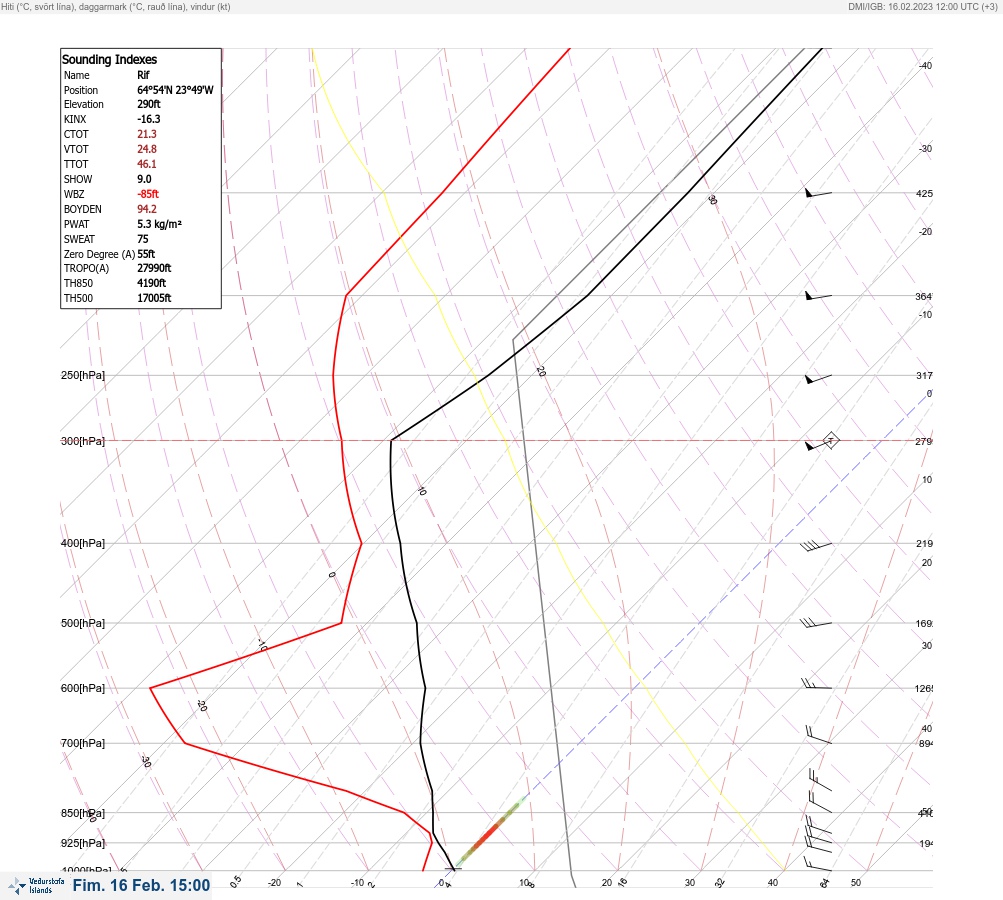Click the PWAT value 5.3 kg/m²

[159, 224]
